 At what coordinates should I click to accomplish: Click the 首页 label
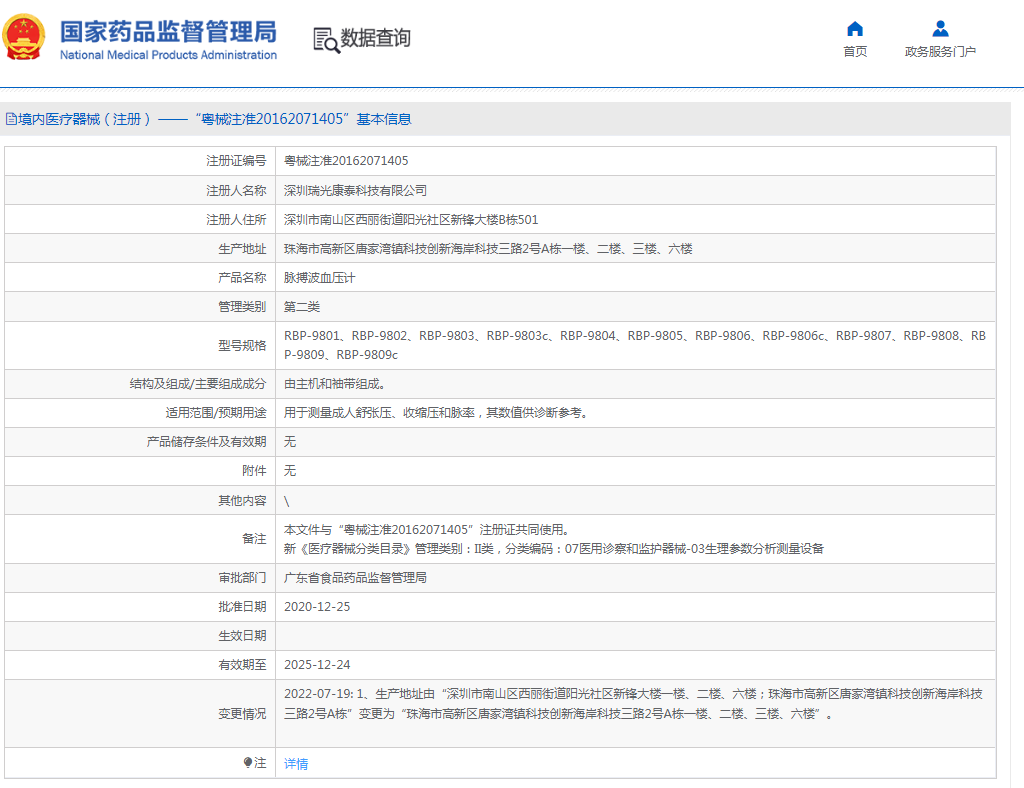pyautogui.click(x=855, y=52)
